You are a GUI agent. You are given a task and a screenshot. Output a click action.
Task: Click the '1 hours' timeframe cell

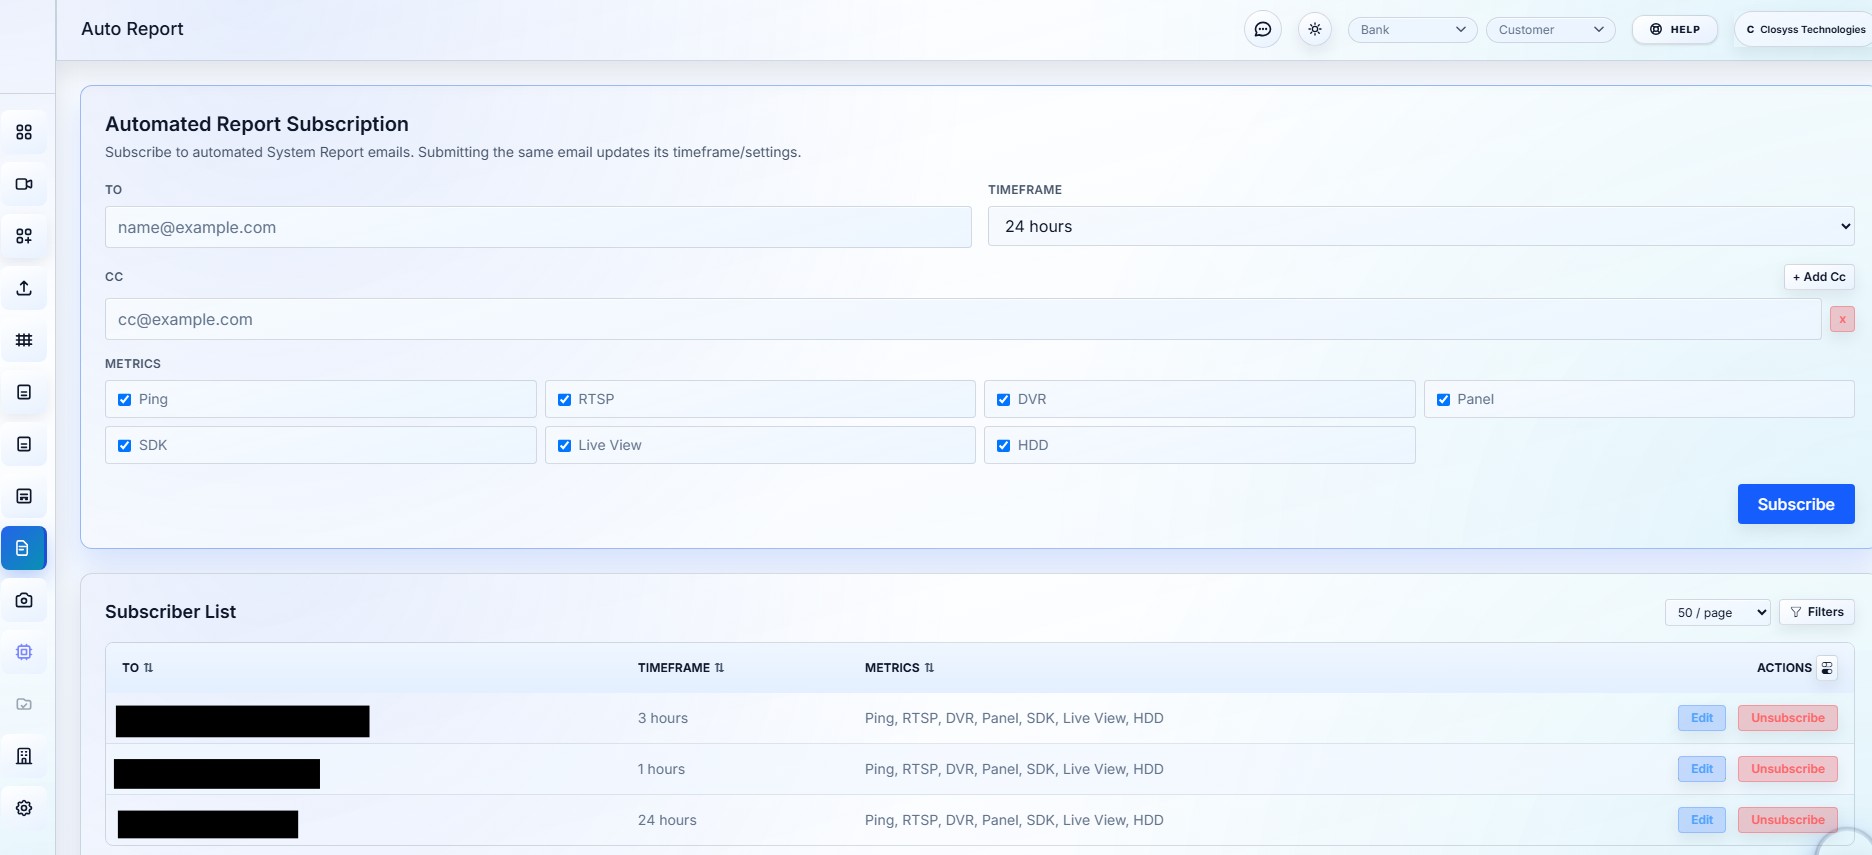pyautogui.click(x=661, y=769)
